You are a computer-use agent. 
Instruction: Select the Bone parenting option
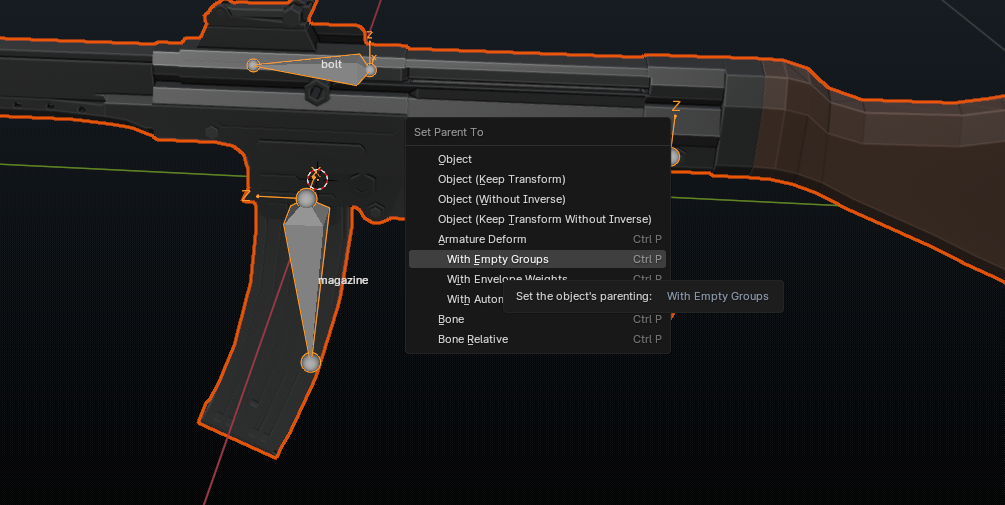click(451, 319)
